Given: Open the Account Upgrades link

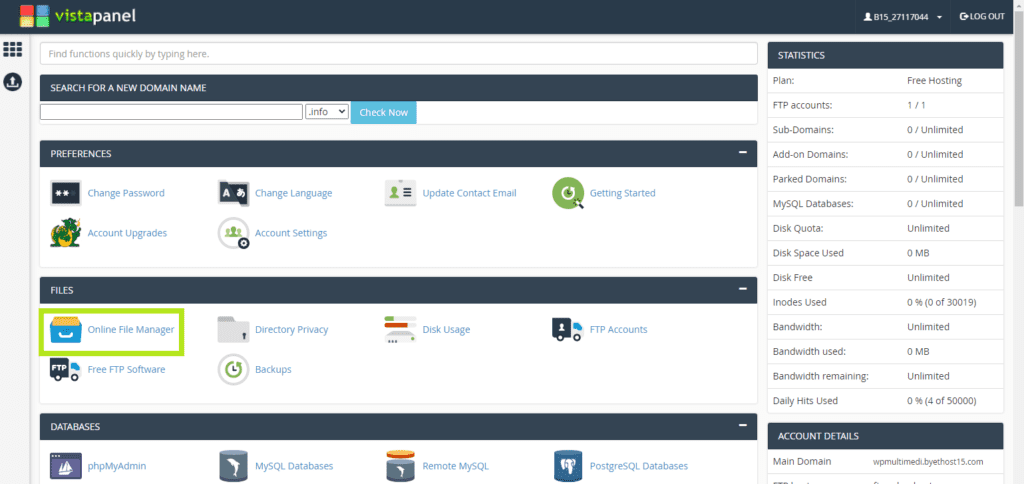Looking at the screenshot, I should [127, 233].
